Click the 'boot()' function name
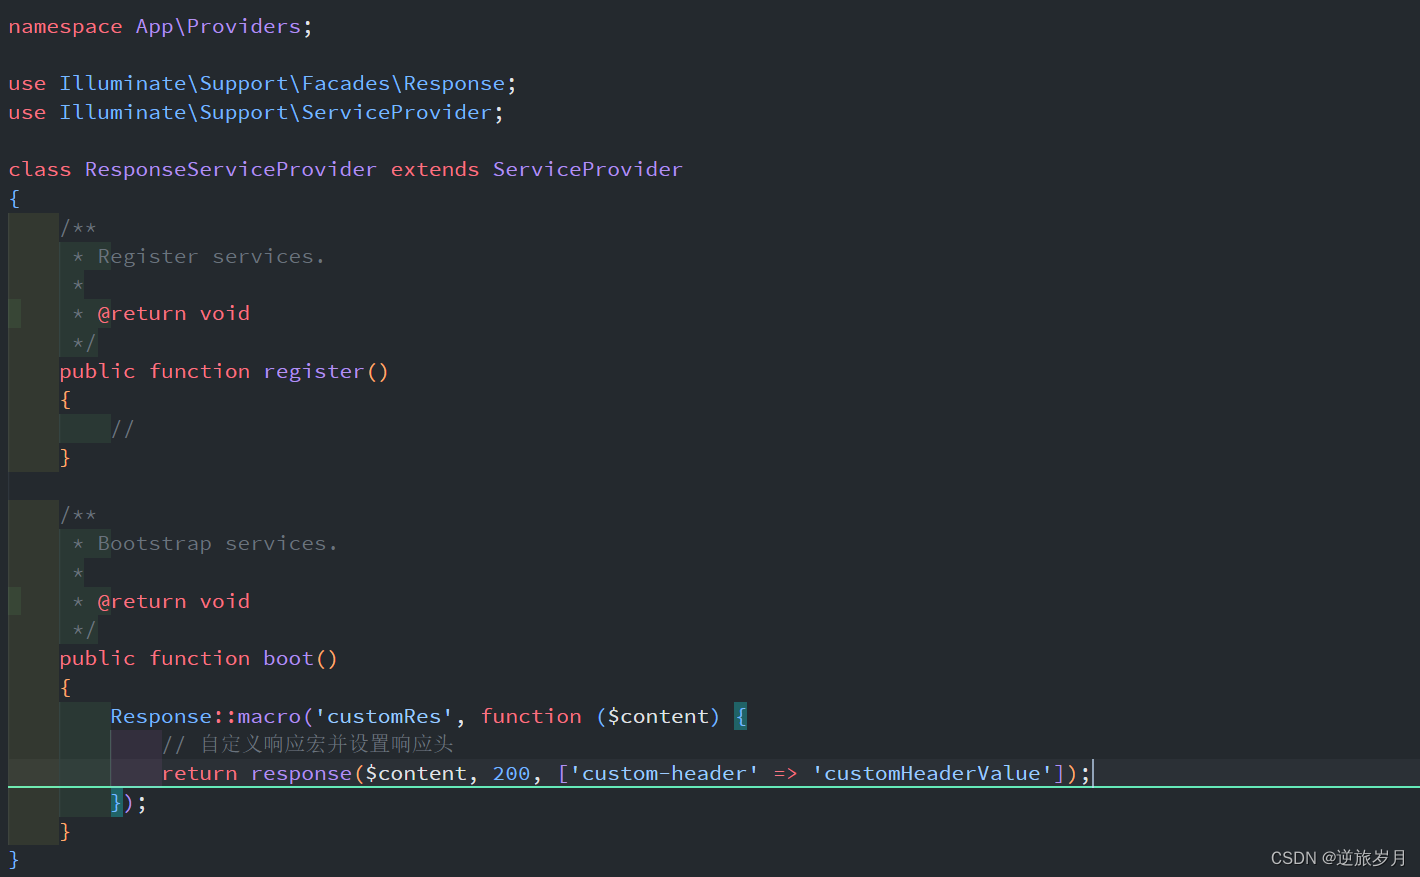 click(301, 659)
